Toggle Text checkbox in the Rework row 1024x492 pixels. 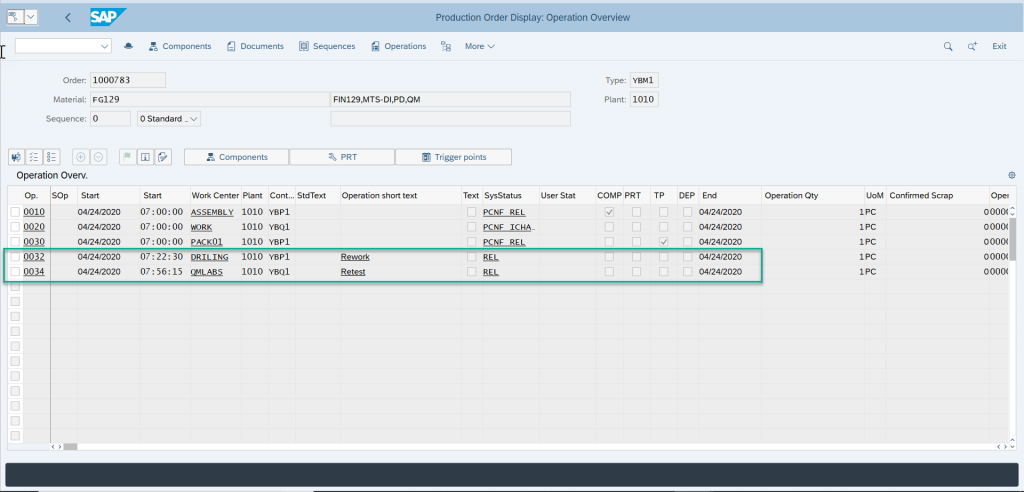point(471,257)
